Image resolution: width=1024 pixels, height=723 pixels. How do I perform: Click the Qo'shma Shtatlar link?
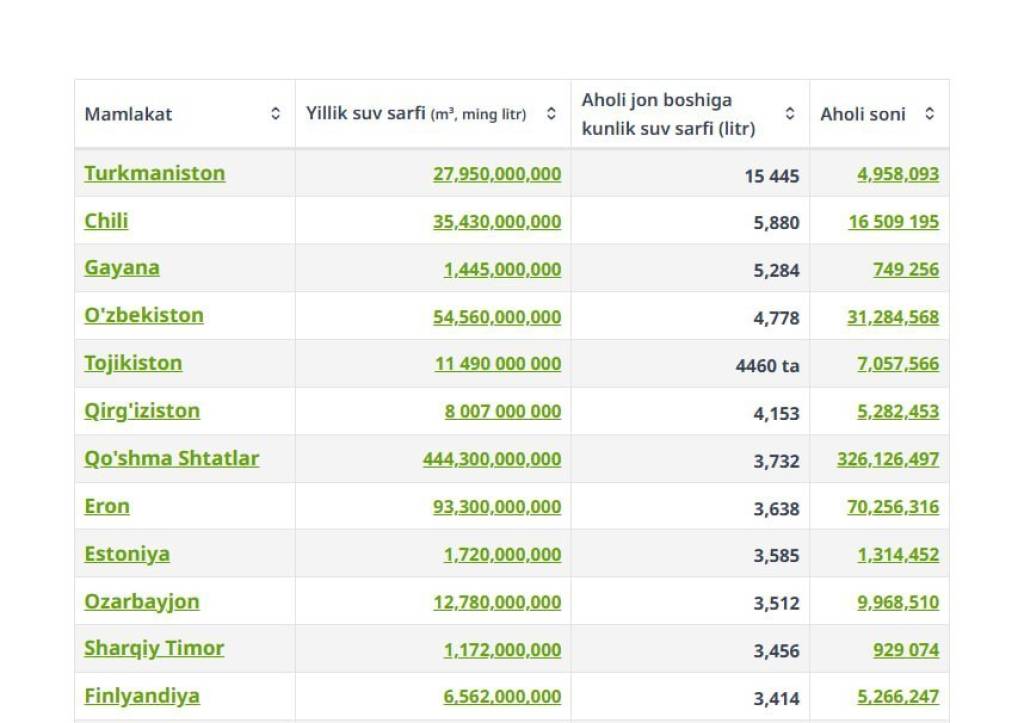[171, 459]
